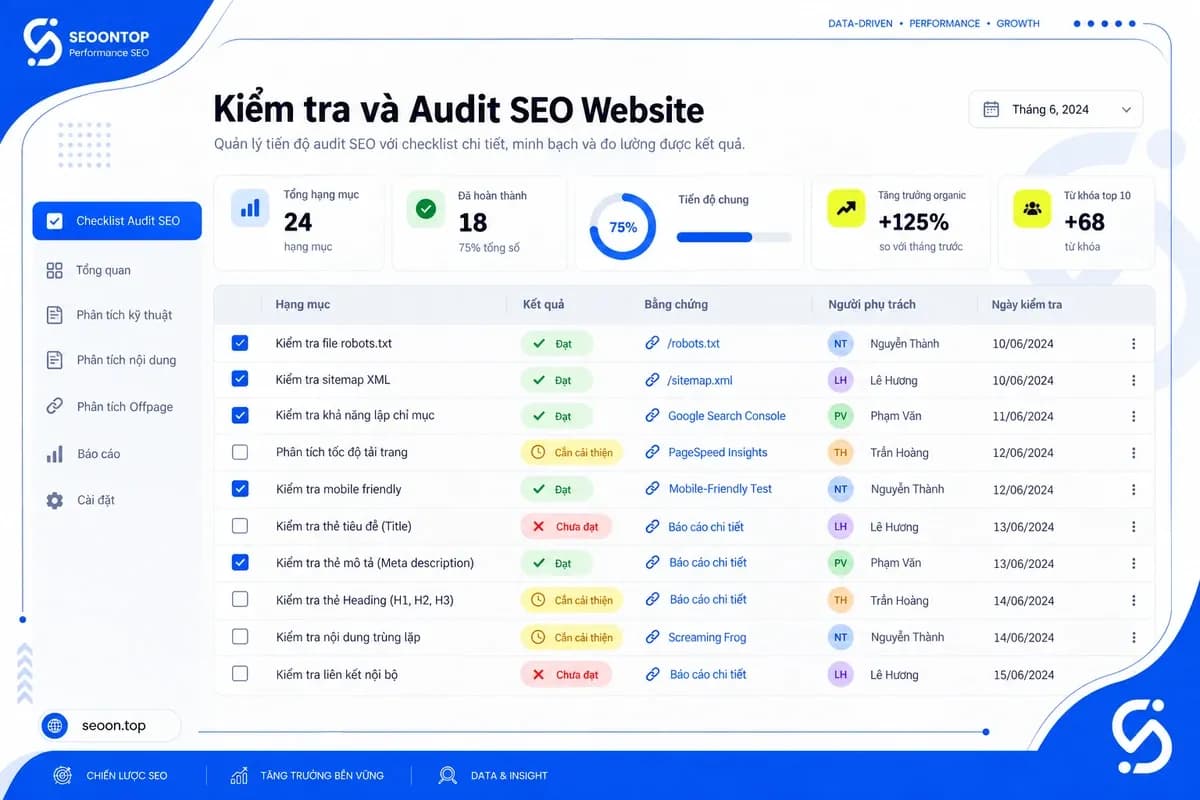Click the PV avatar in the lập chỉ mục row
The height and width of the screenshot is (800, 1200).
pos(840,416)
